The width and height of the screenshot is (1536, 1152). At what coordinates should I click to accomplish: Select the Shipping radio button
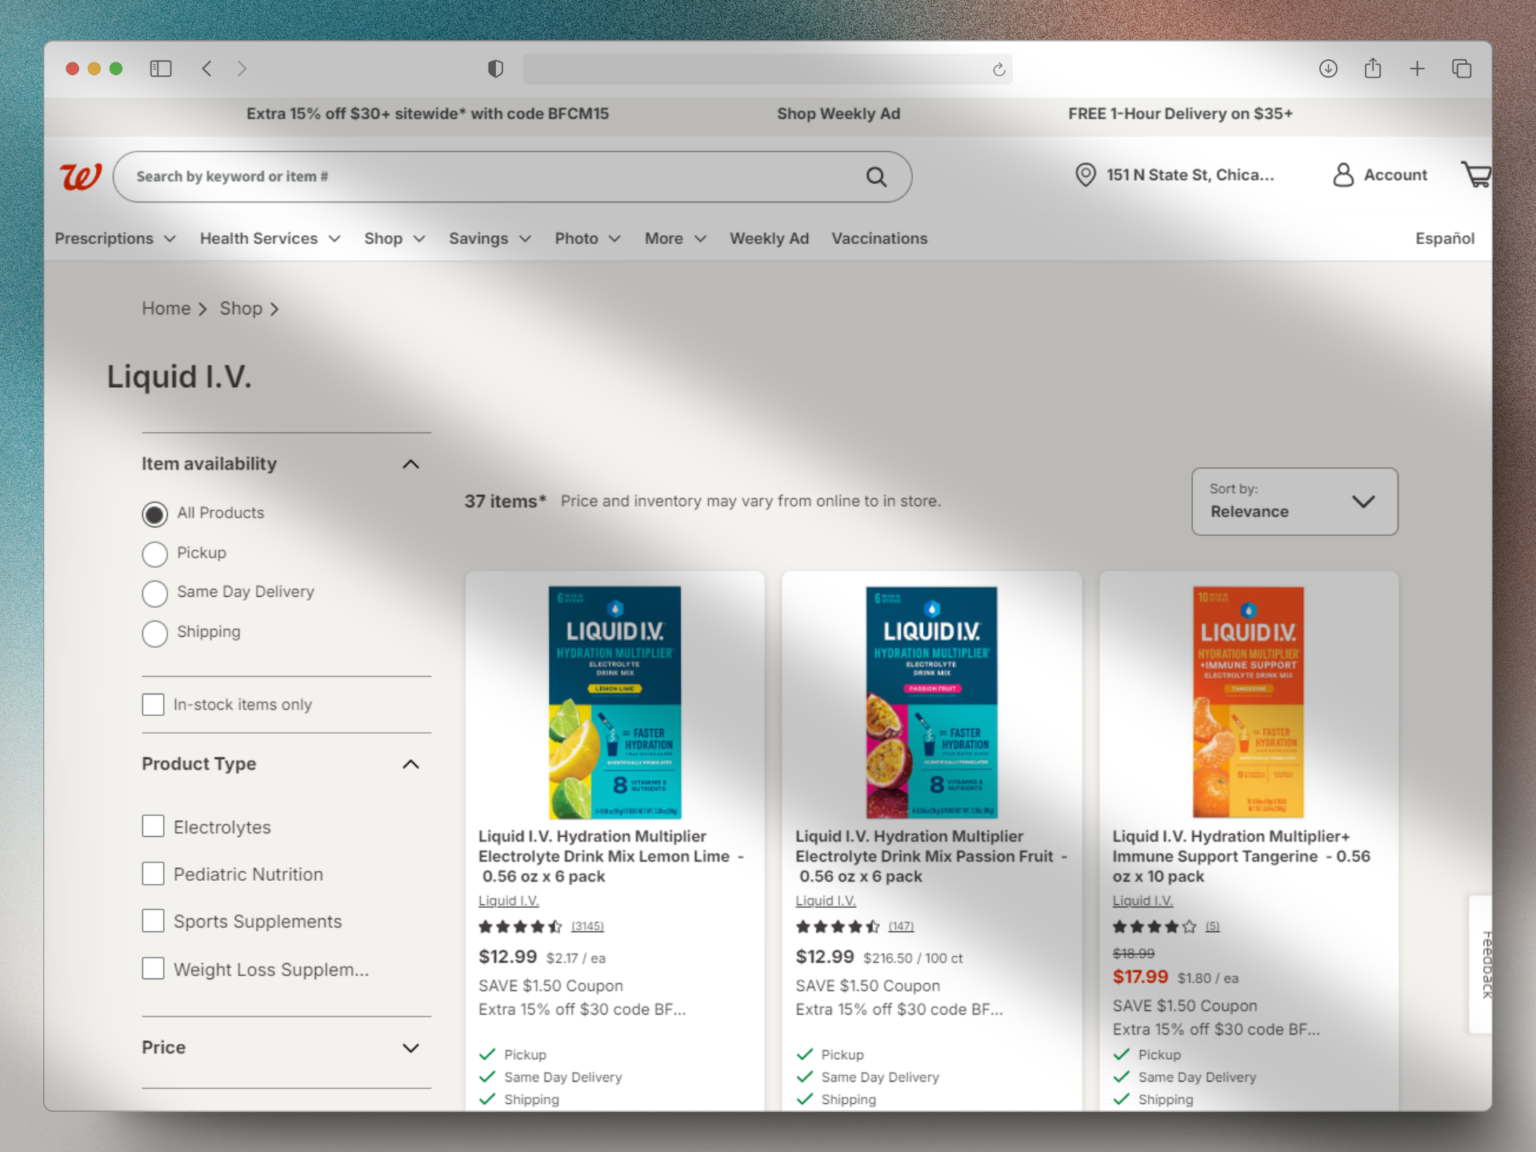pos(154,633)
